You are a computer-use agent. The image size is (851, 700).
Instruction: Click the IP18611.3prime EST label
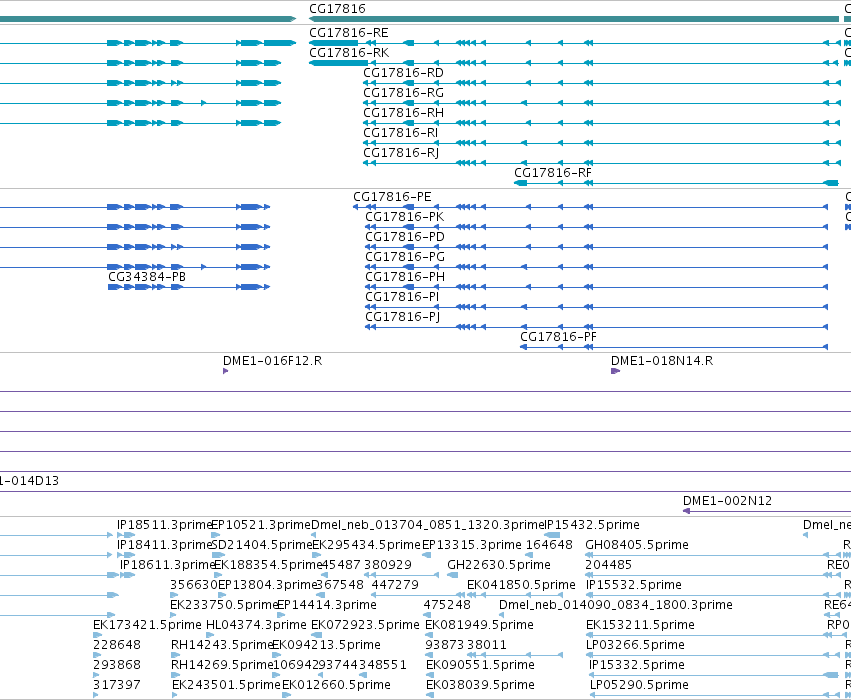pyautogui.click(x=167, y=565)
